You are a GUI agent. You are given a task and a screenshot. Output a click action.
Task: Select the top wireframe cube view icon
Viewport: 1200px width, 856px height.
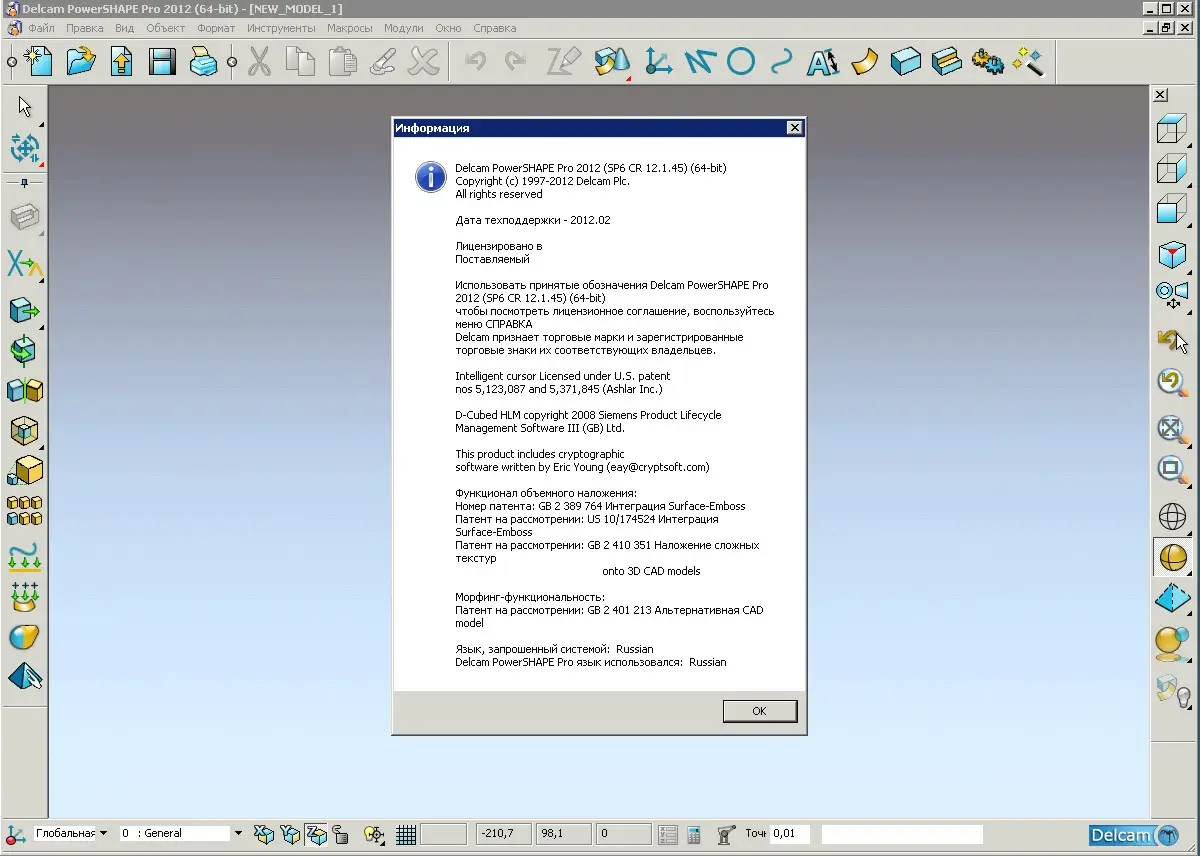[x=1171, y=131]
